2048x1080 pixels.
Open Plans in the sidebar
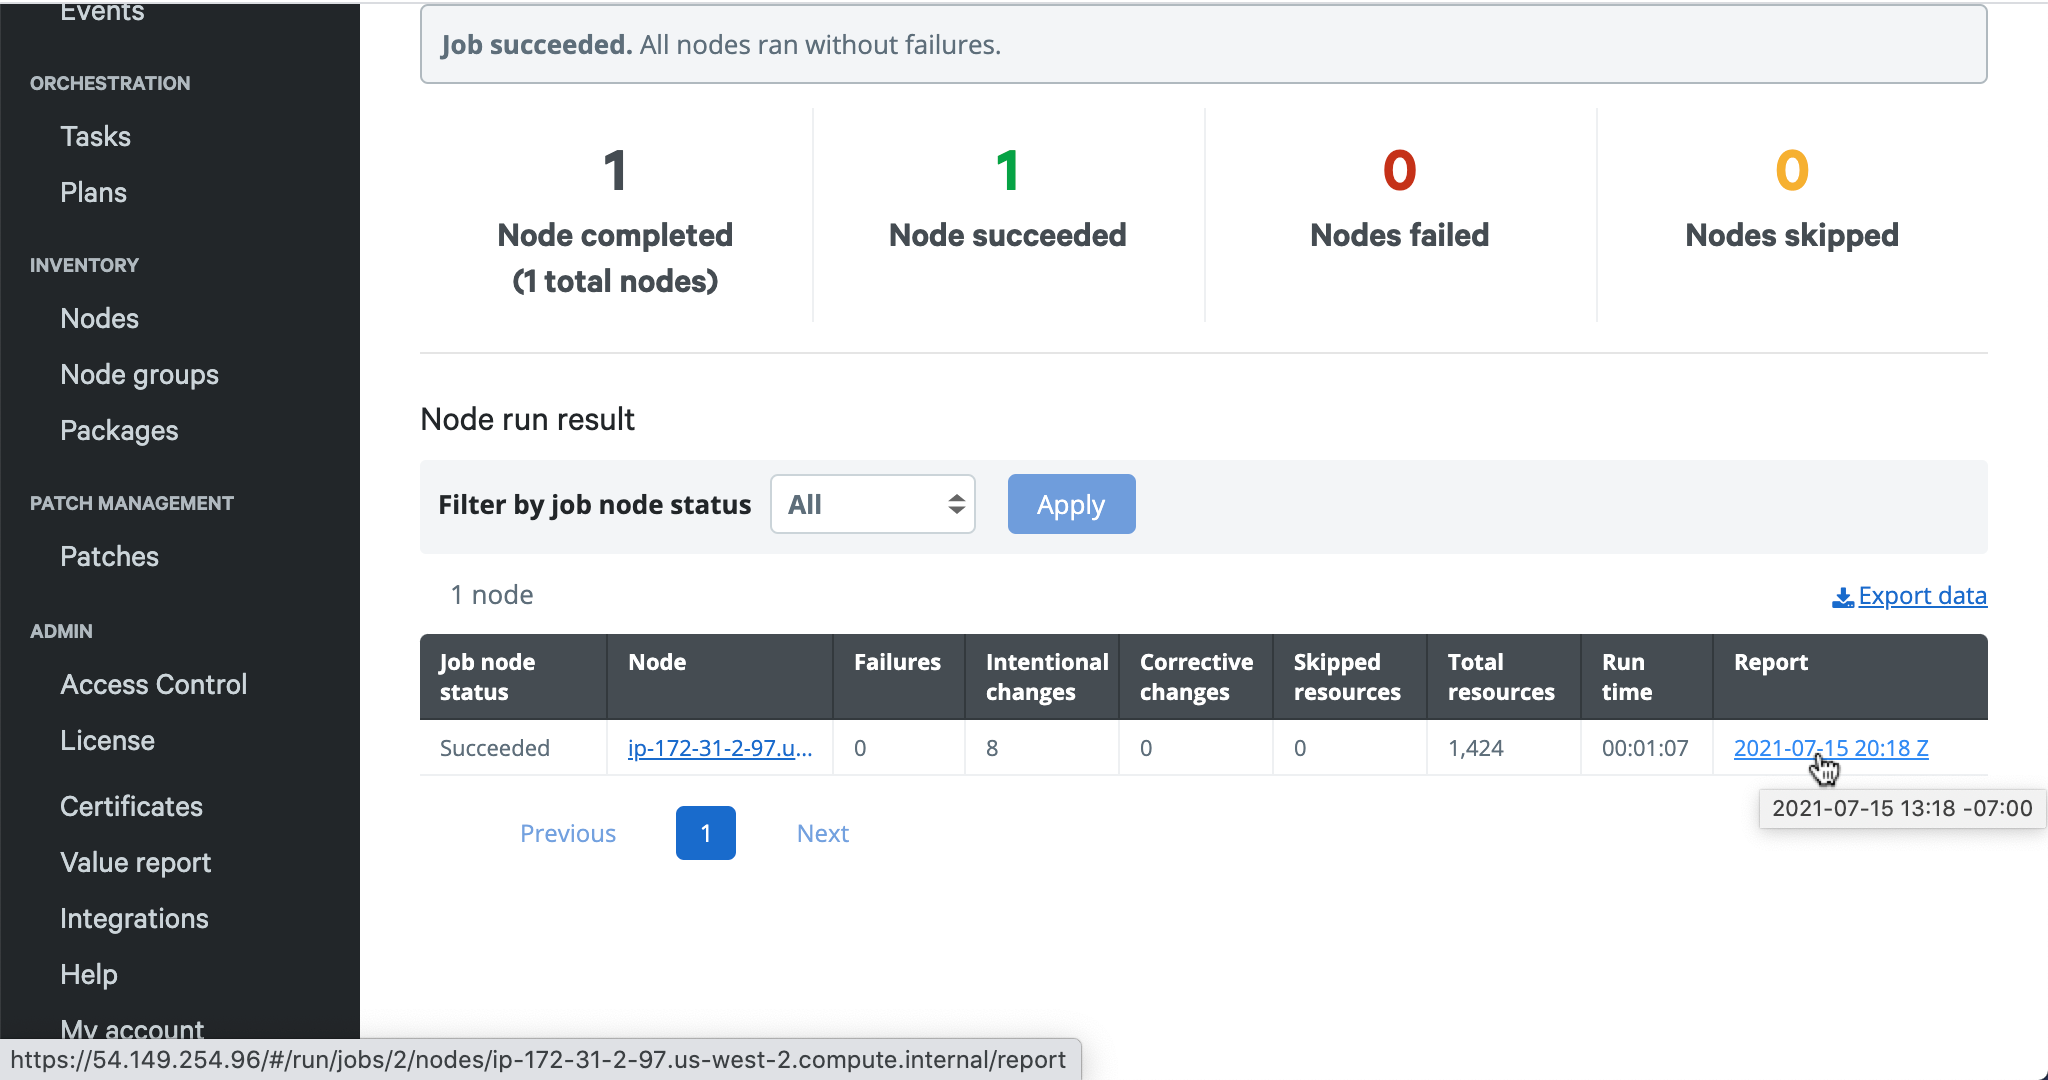93,192
